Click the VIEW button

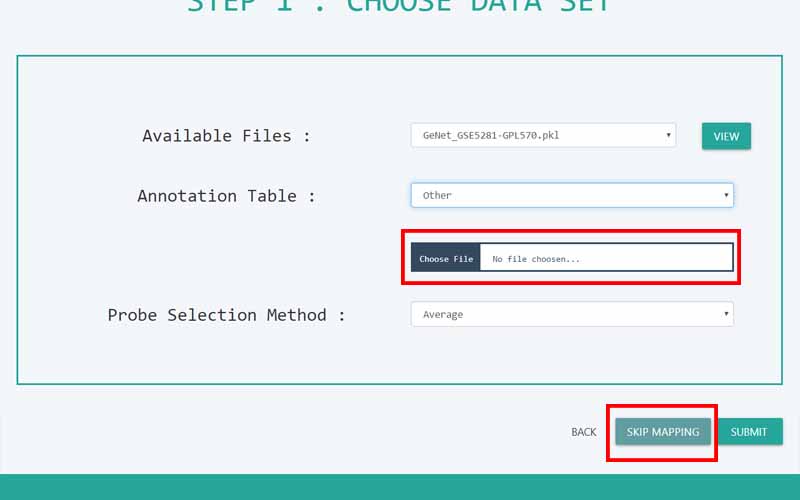click(x=726, y=136)
